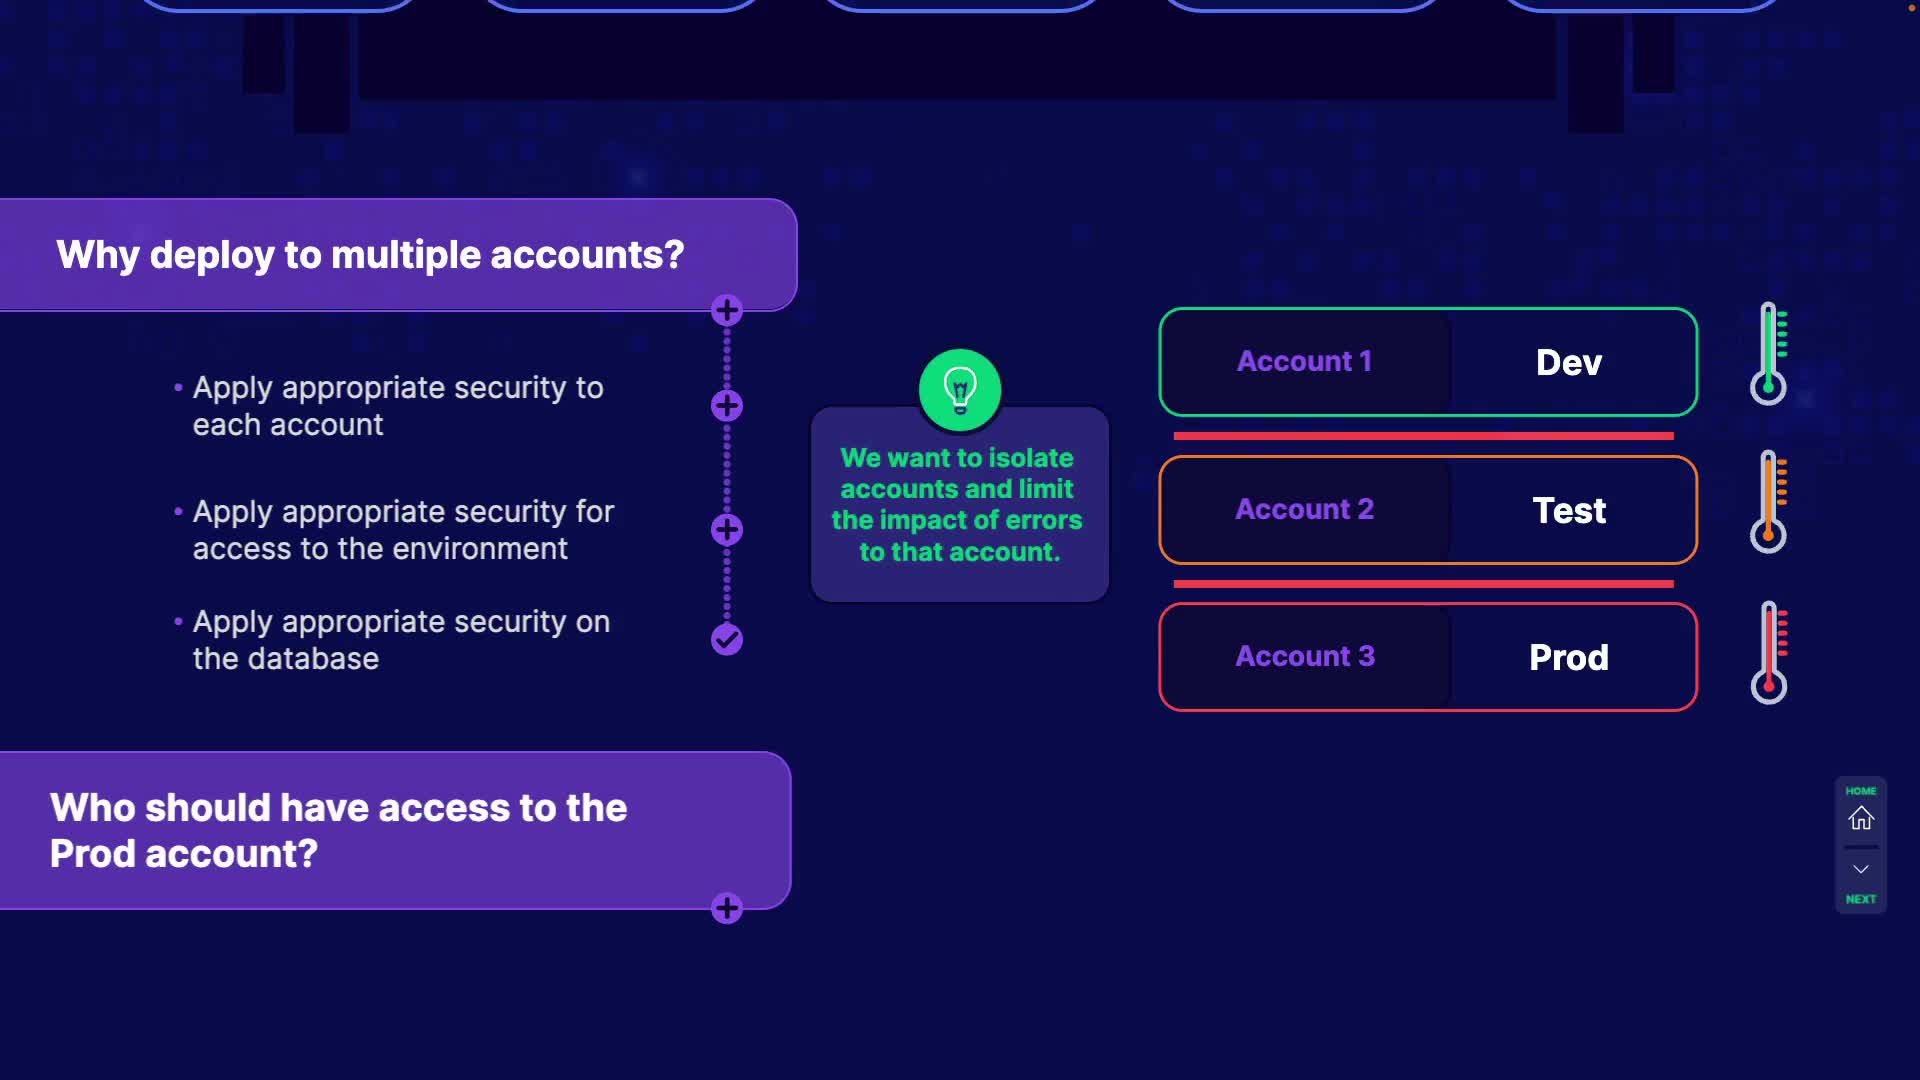Select the 'Why deploy to multiple accounts?' heading
The image size is (1920, 1080).
370,255
